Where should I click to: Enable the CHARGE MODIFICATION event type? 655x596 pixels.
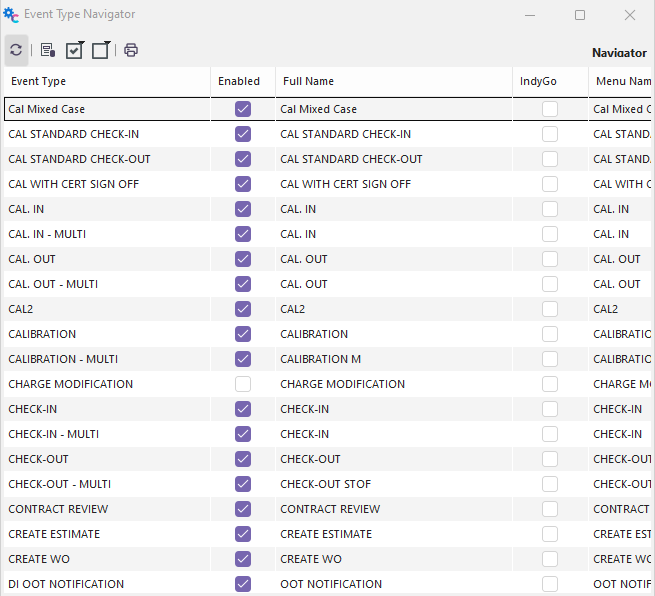243,384
